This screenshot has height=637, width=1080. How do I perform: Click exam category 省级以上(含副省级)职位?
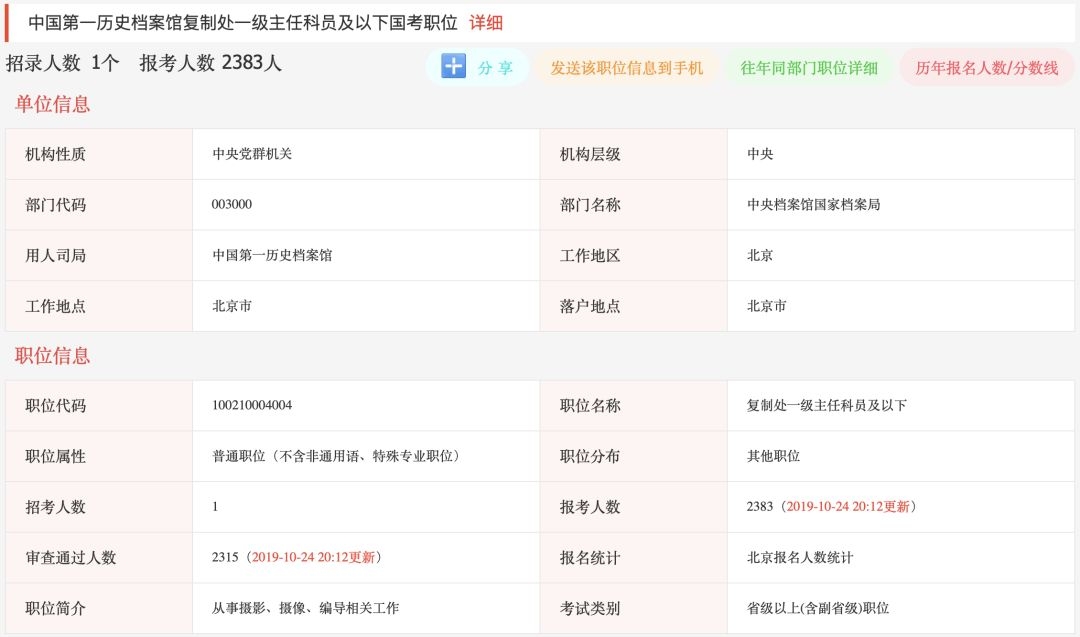pyautogui.click(x=818, y=608)
